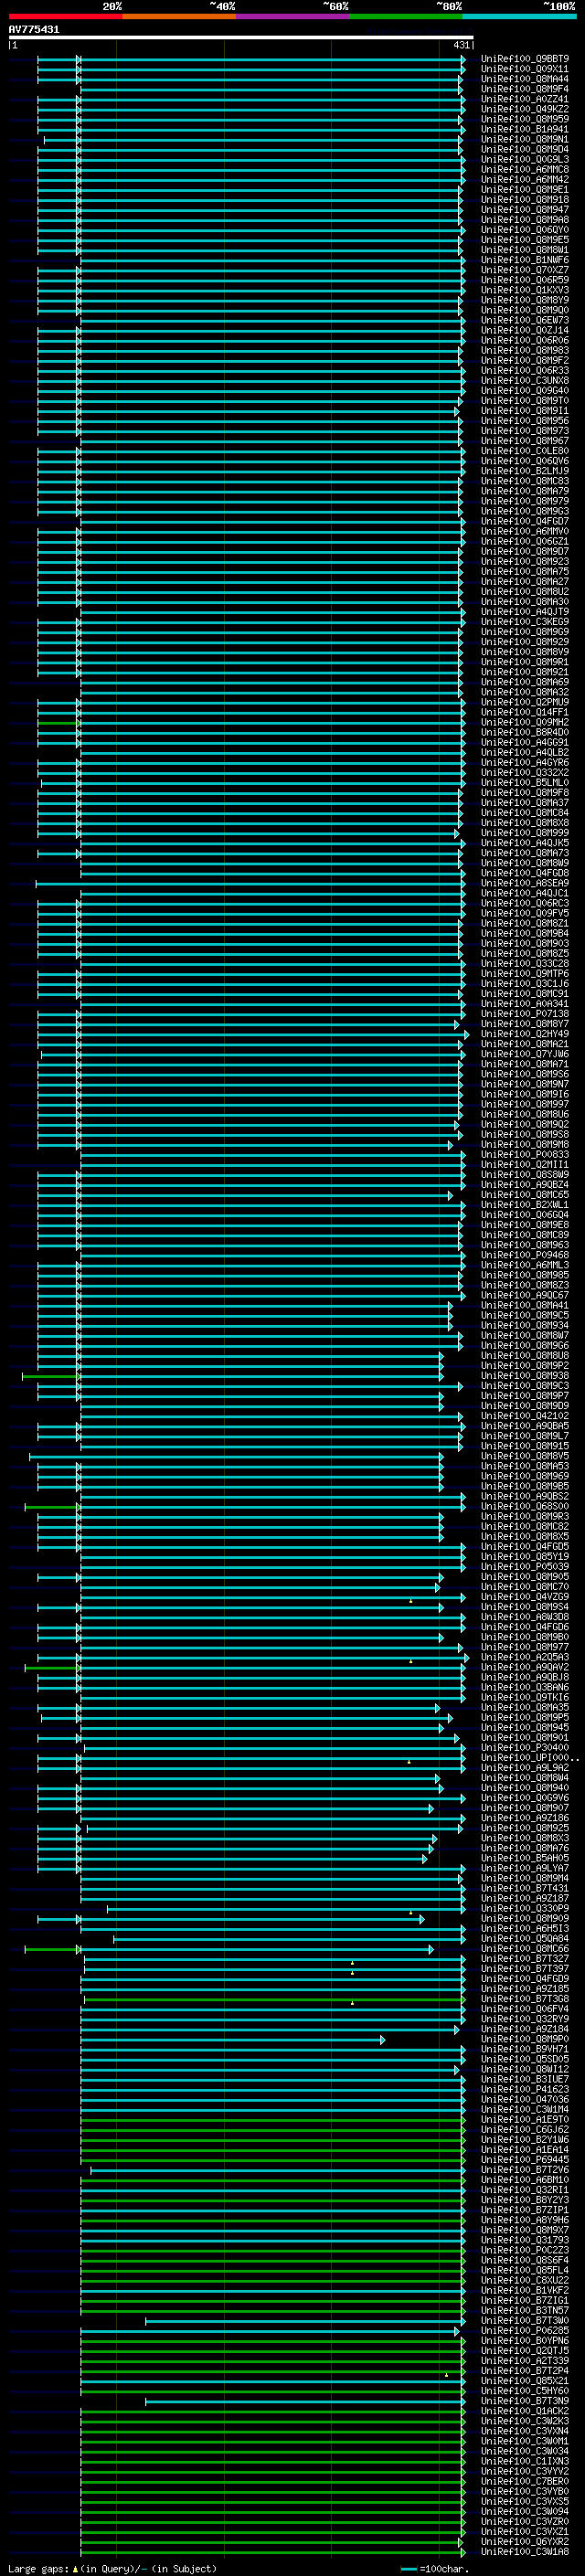Select hit label UniRef100_Q2HY49
585x2576 pixels.
[x=525, y=1034]
